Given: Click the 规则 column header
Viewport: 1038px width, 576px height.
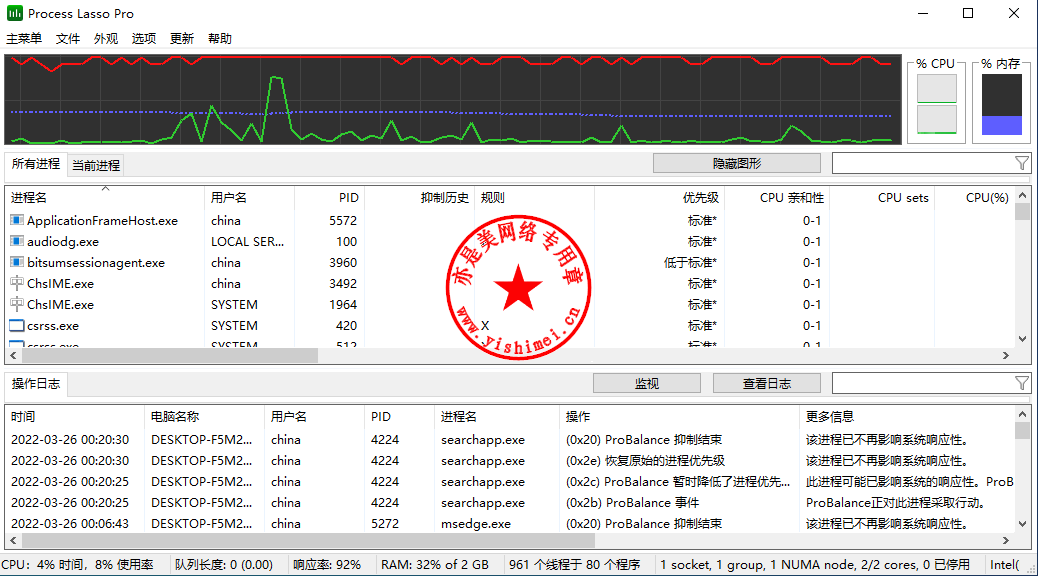Looking at the screenshot, I should (x=534, y=197).
